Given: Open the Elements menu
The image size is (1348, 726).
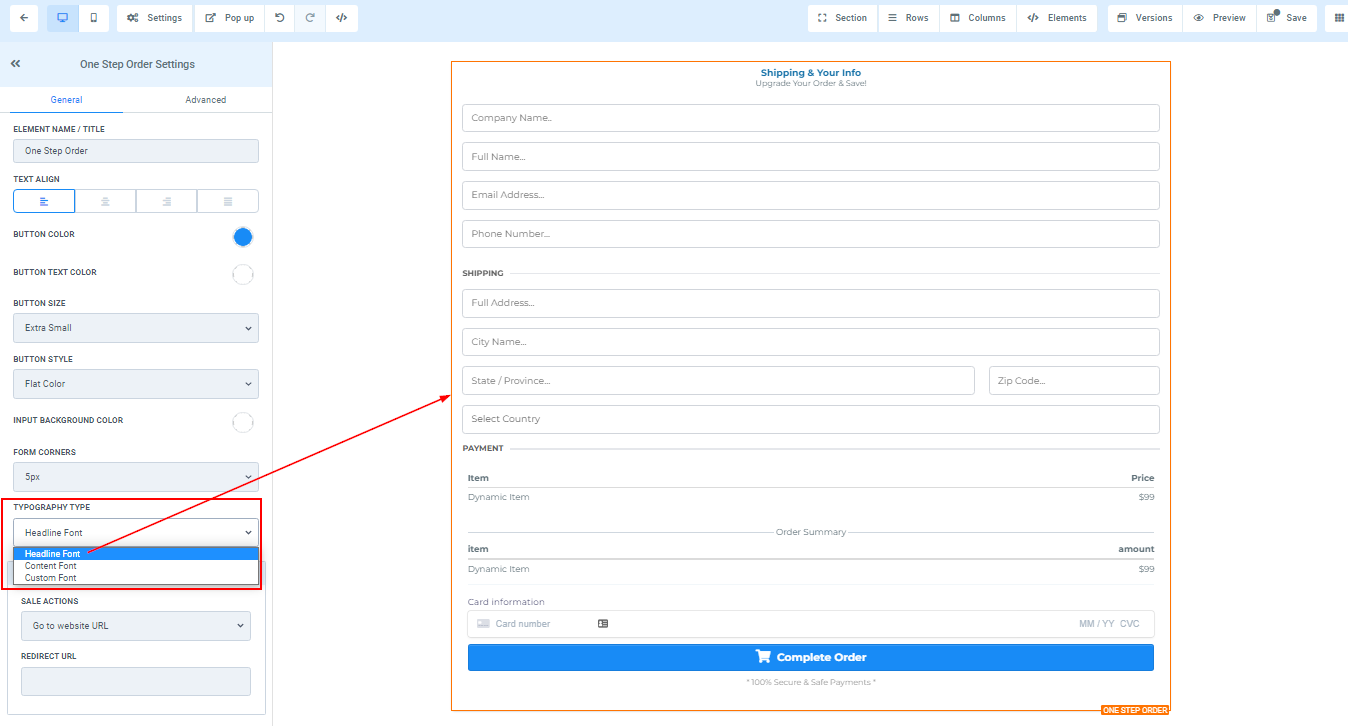Looking at the screenshot, I should click(x=1057, y=18).
